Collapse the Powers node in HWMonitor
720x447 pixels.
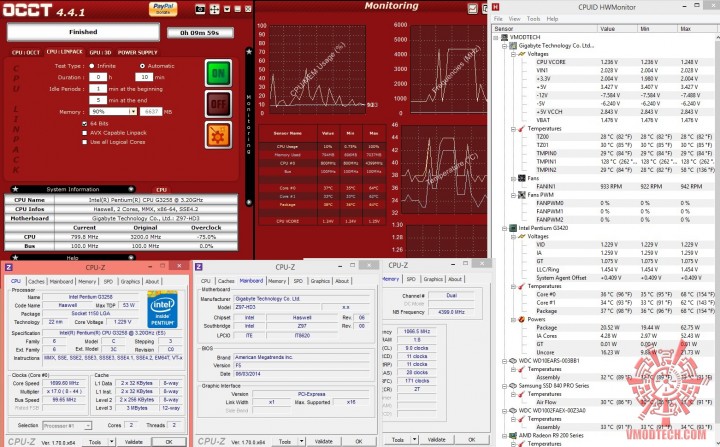[x=513, y=319]
